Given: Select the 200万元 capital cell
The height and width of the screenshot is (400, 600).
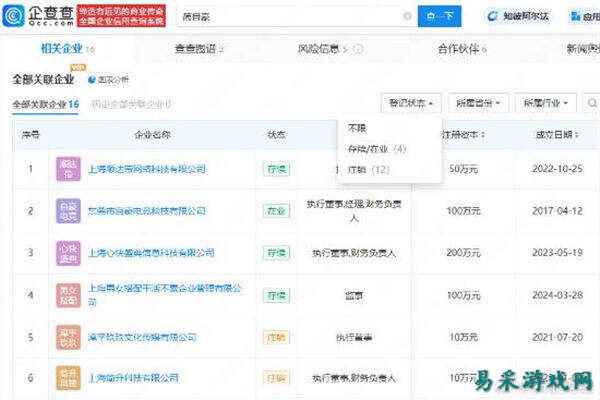Looking at the screenshot, I should click(463, 253).
